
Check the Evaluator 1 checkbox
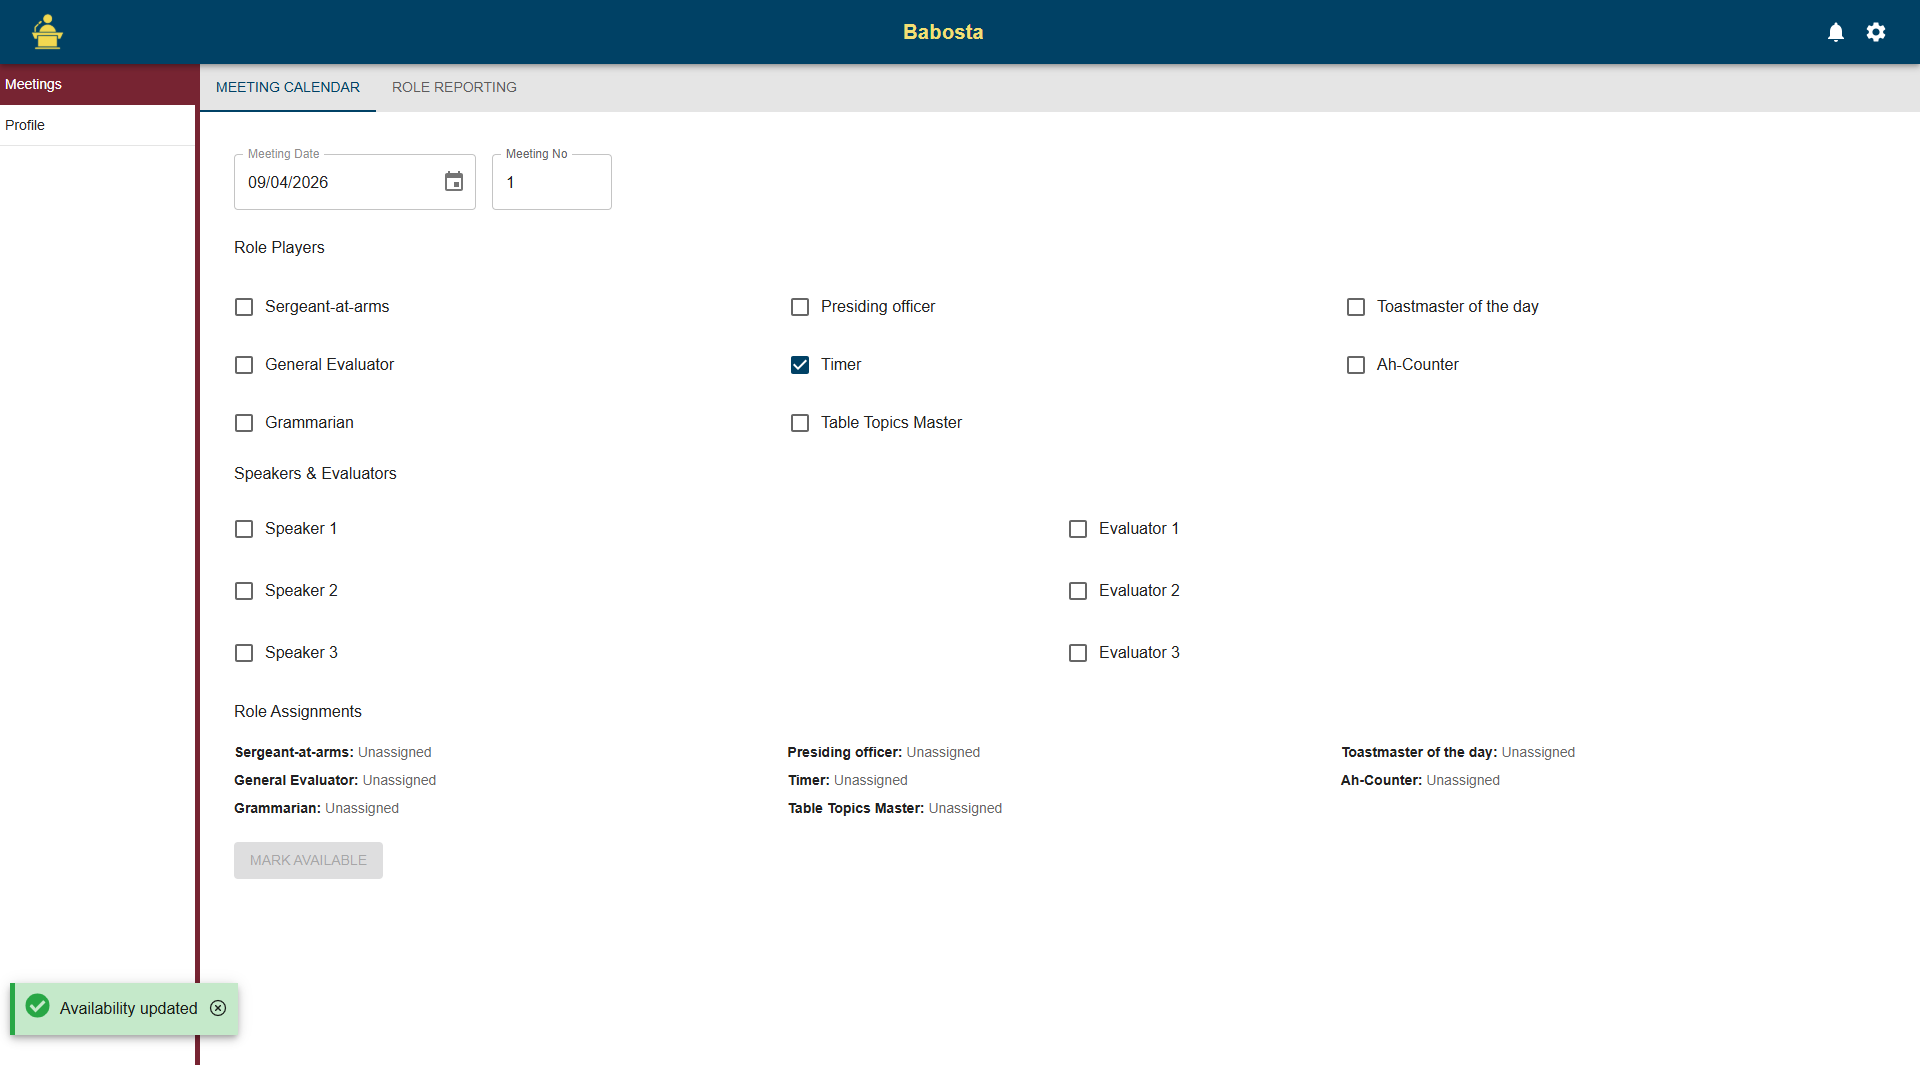tap(1078, 529)
